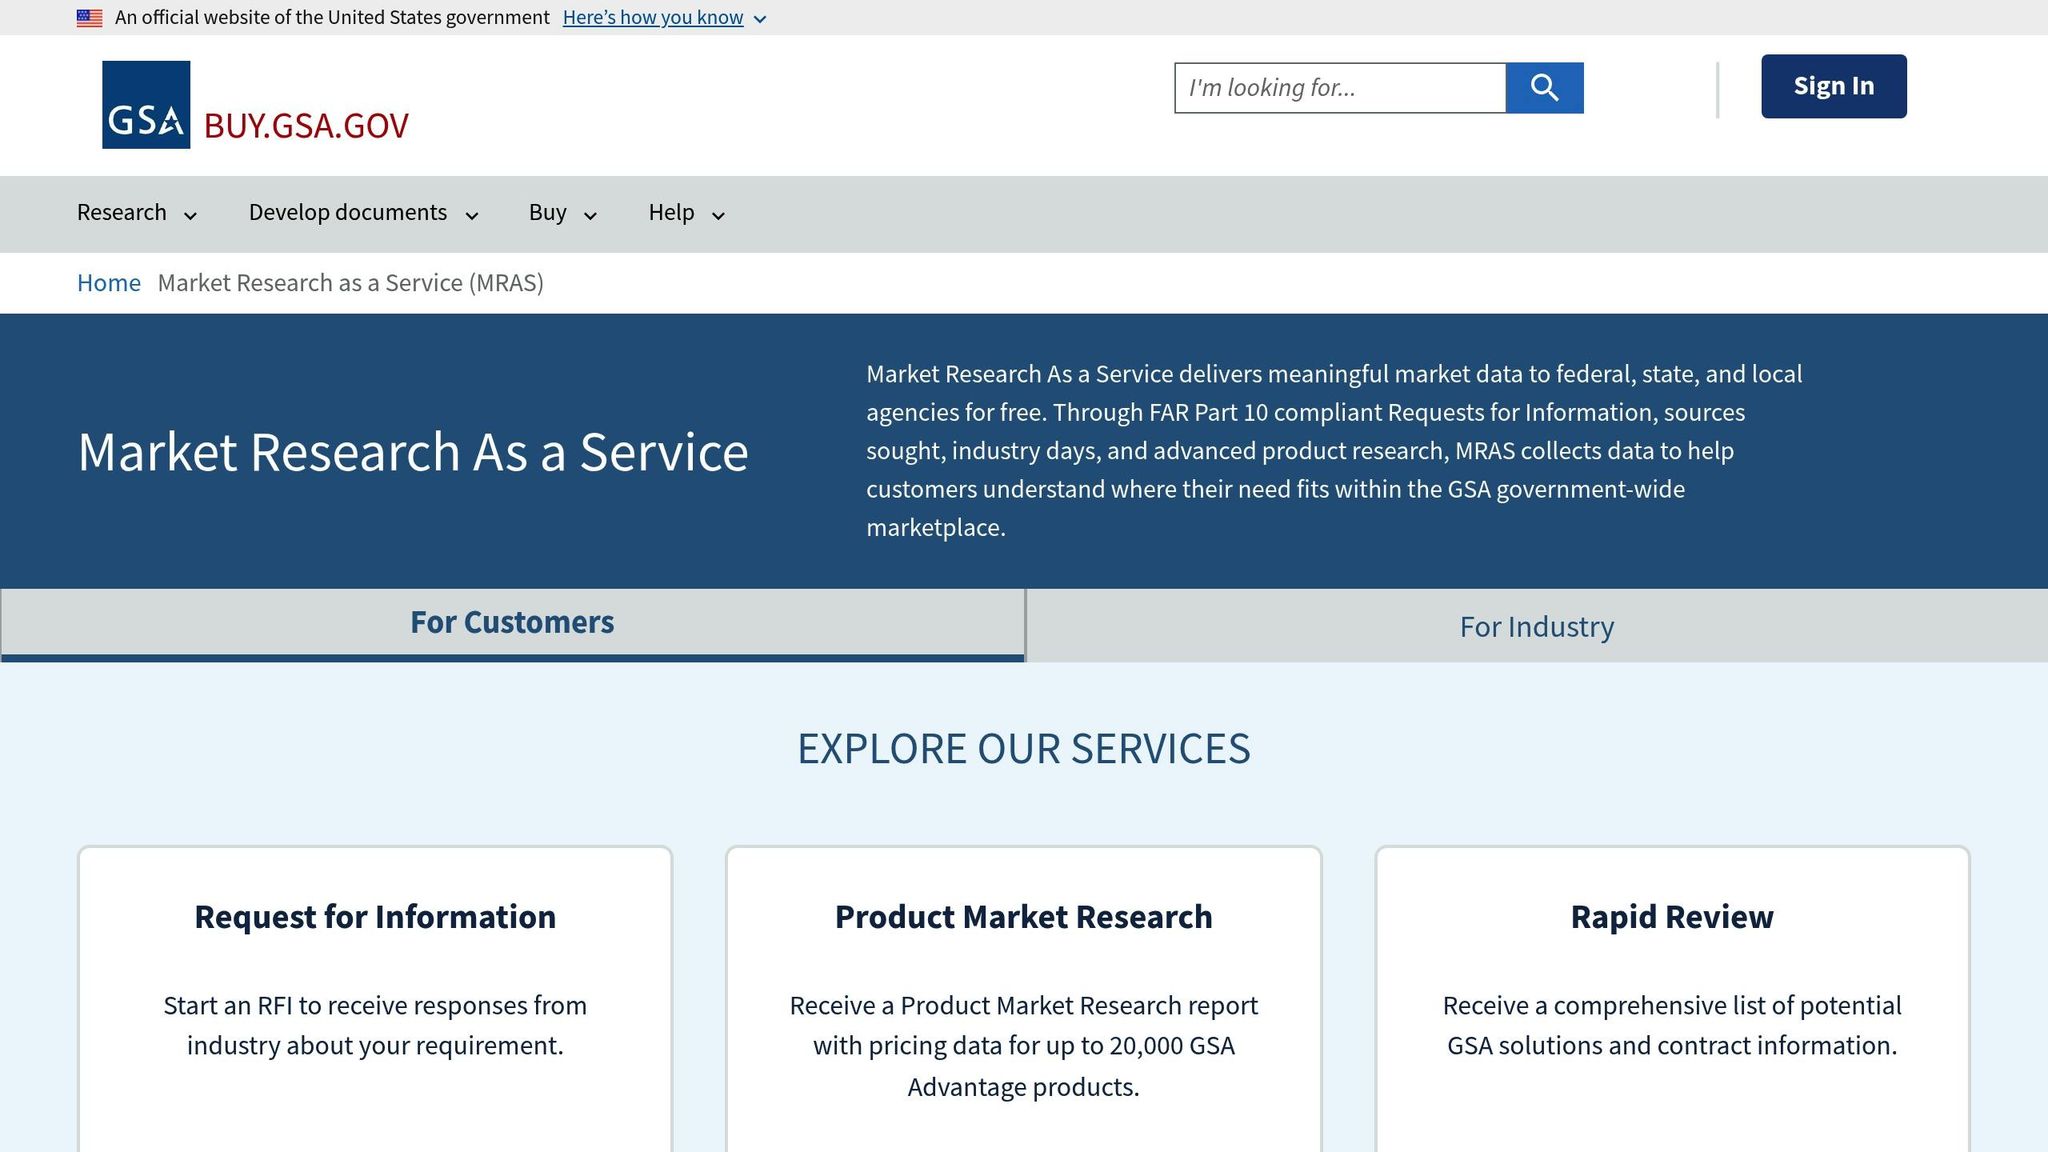Expand the "Here's how you know" disclosure
2048x1152 pixels.
[x=664, y=18]
